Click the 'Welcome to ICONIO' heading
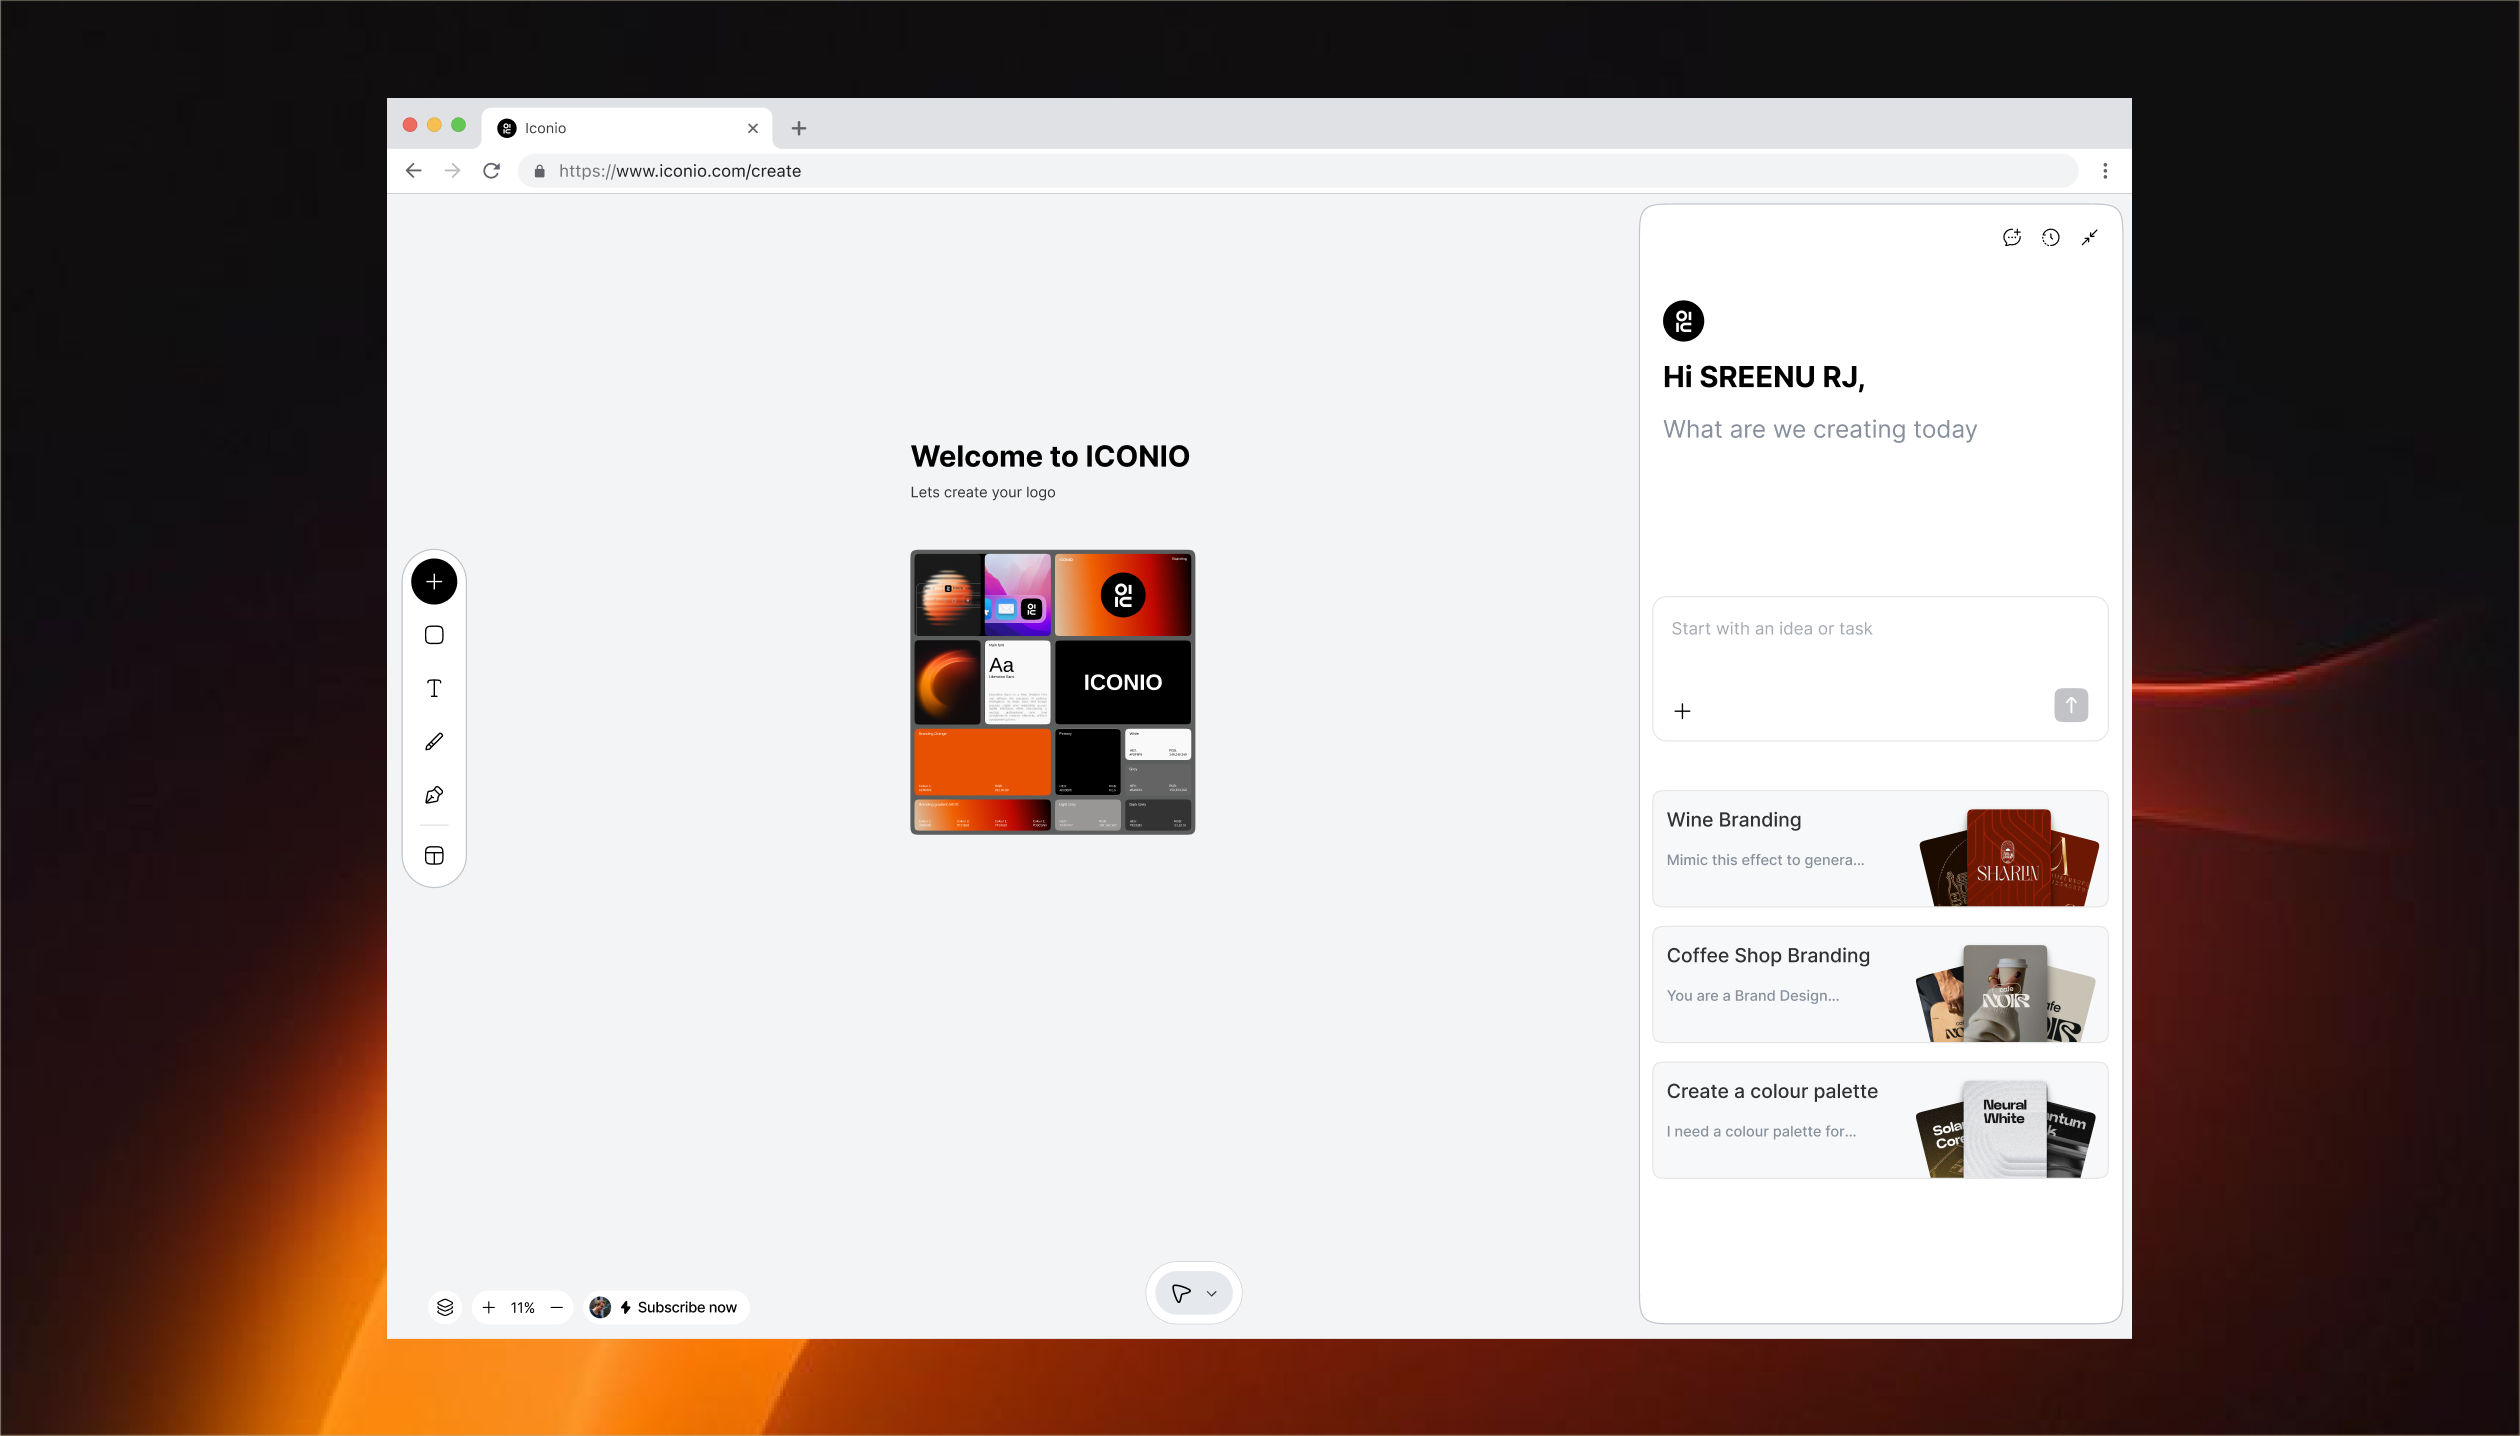 [x=1050, y=456]
